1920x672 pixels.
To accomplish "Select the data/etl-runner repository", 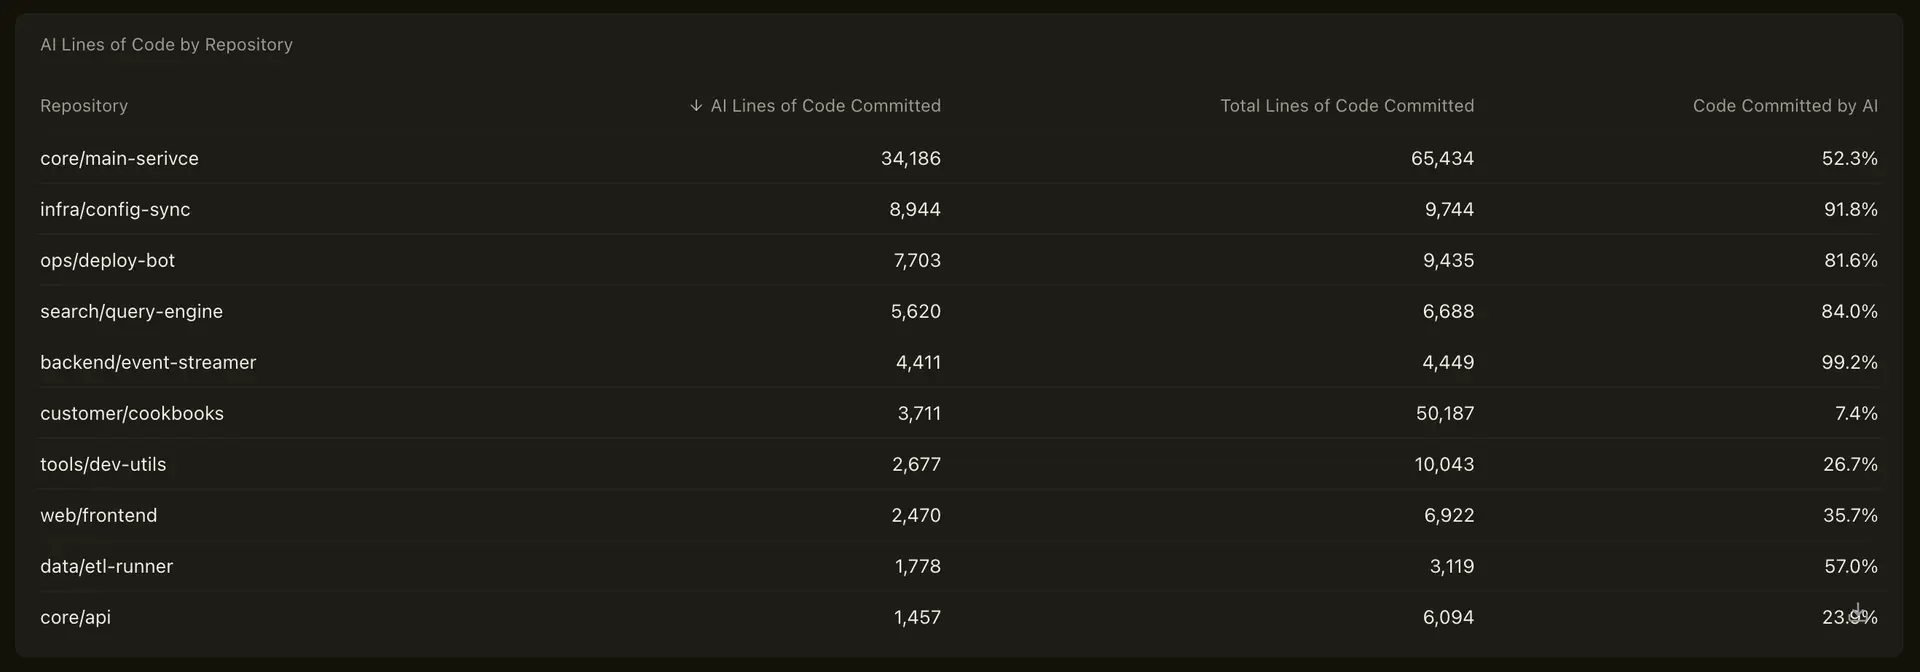I will (x=106, y=567).
